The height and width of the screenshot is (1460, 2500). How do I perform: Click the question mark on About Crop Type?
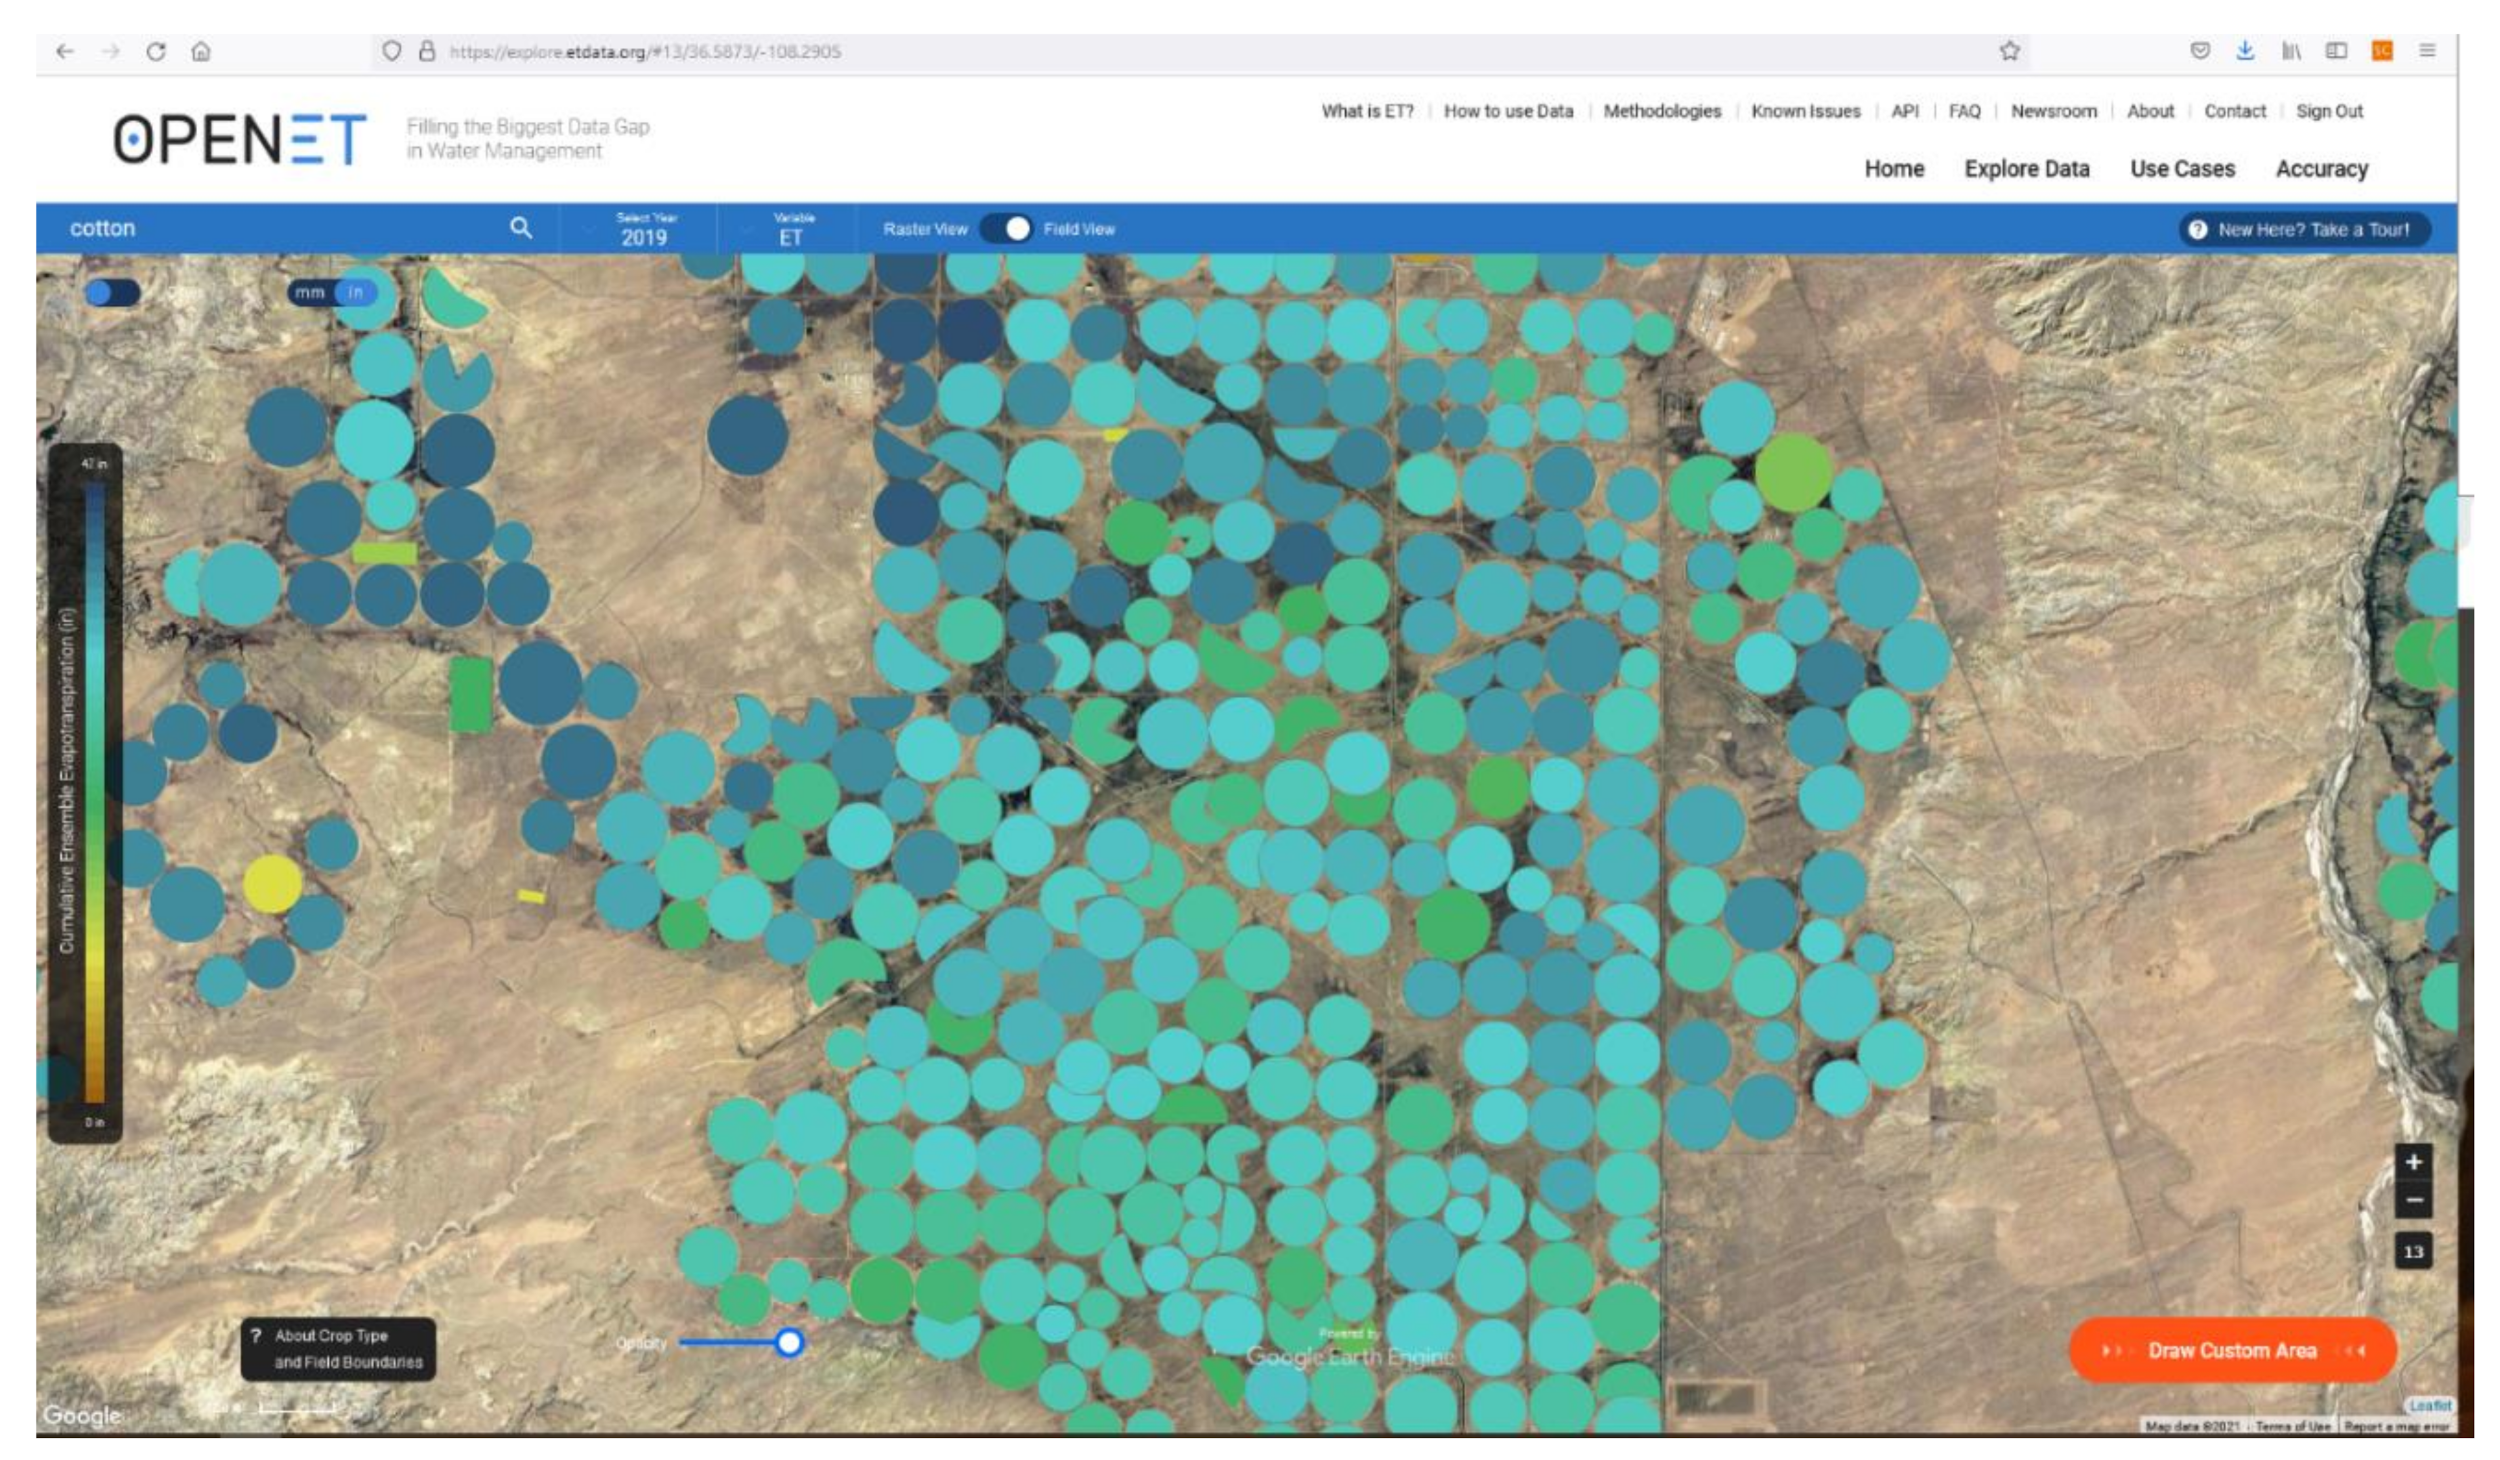(x=256, y=1336)
